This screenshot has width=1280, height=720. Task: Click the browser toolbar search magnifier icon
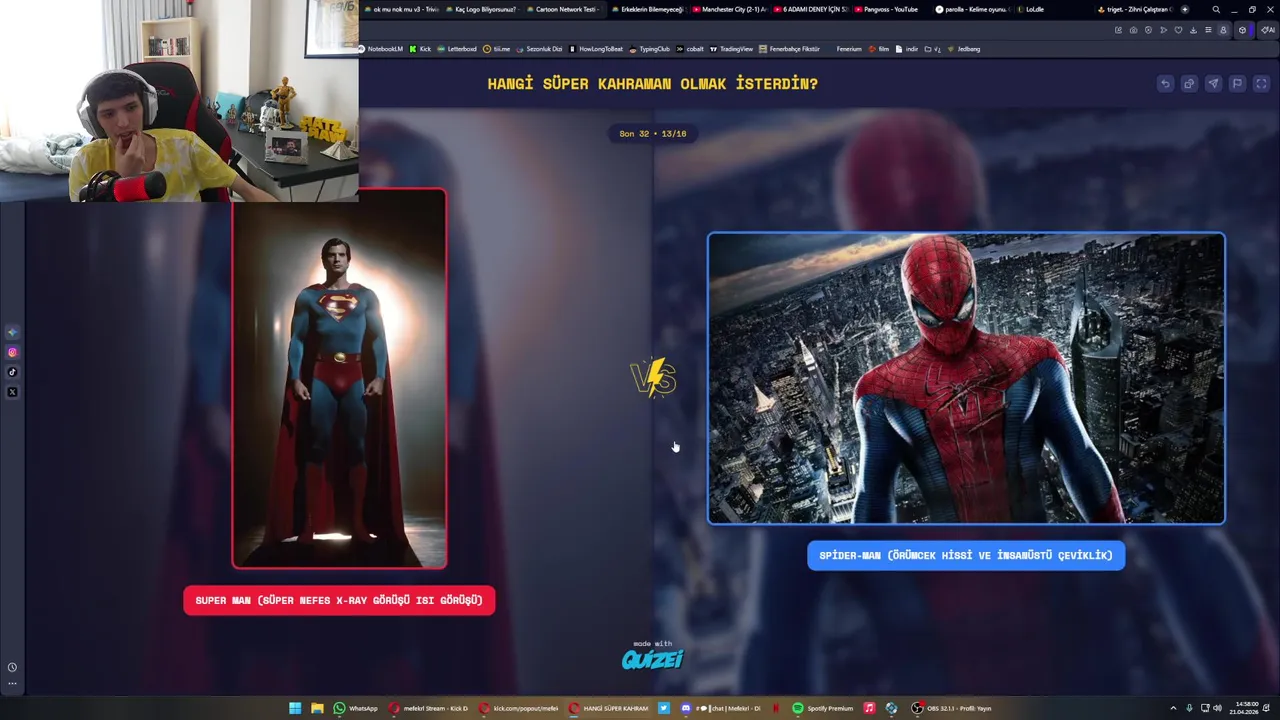(x=1216, y=9)
